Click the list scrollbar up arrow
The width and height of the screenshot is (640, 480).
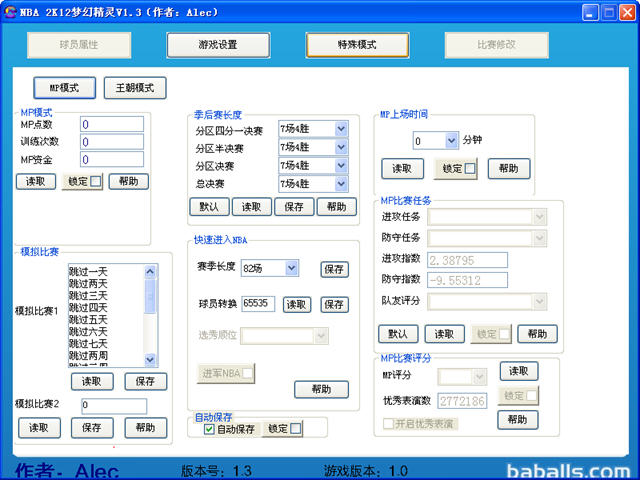coord(150,271)
